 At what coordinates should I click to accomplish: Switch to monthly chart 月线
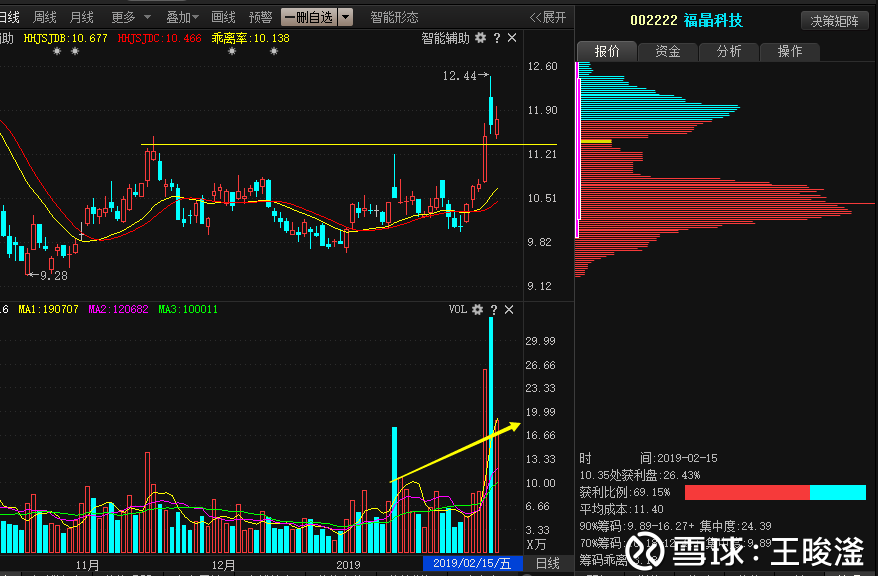coord(82,17)
